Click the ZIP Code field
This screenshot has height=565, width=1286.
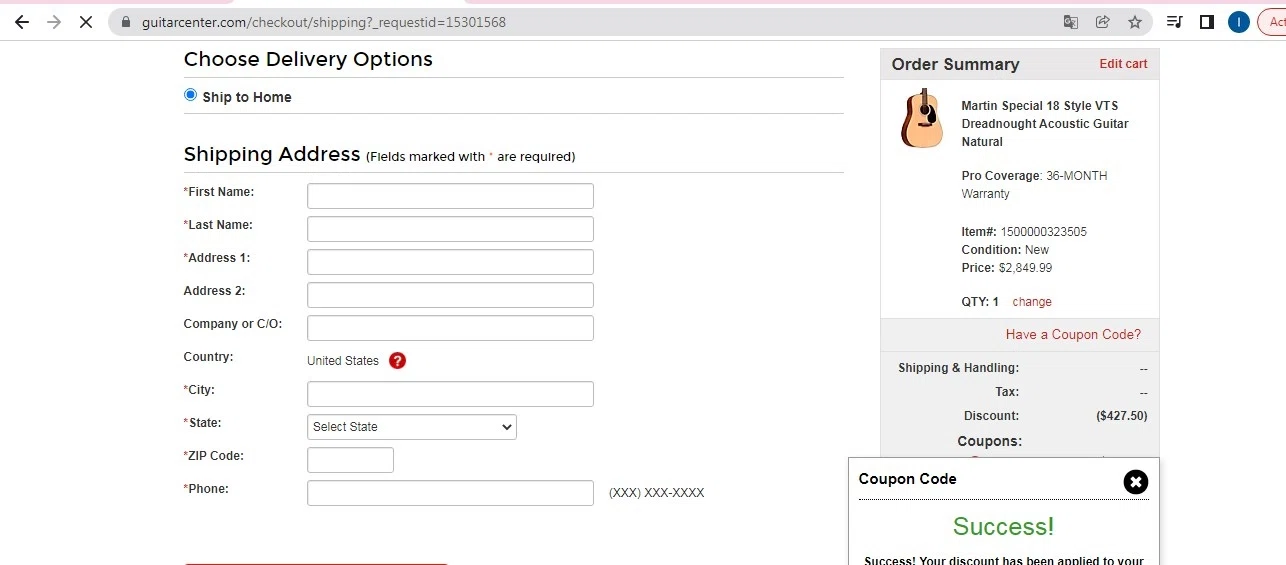(x=350, y=460)
